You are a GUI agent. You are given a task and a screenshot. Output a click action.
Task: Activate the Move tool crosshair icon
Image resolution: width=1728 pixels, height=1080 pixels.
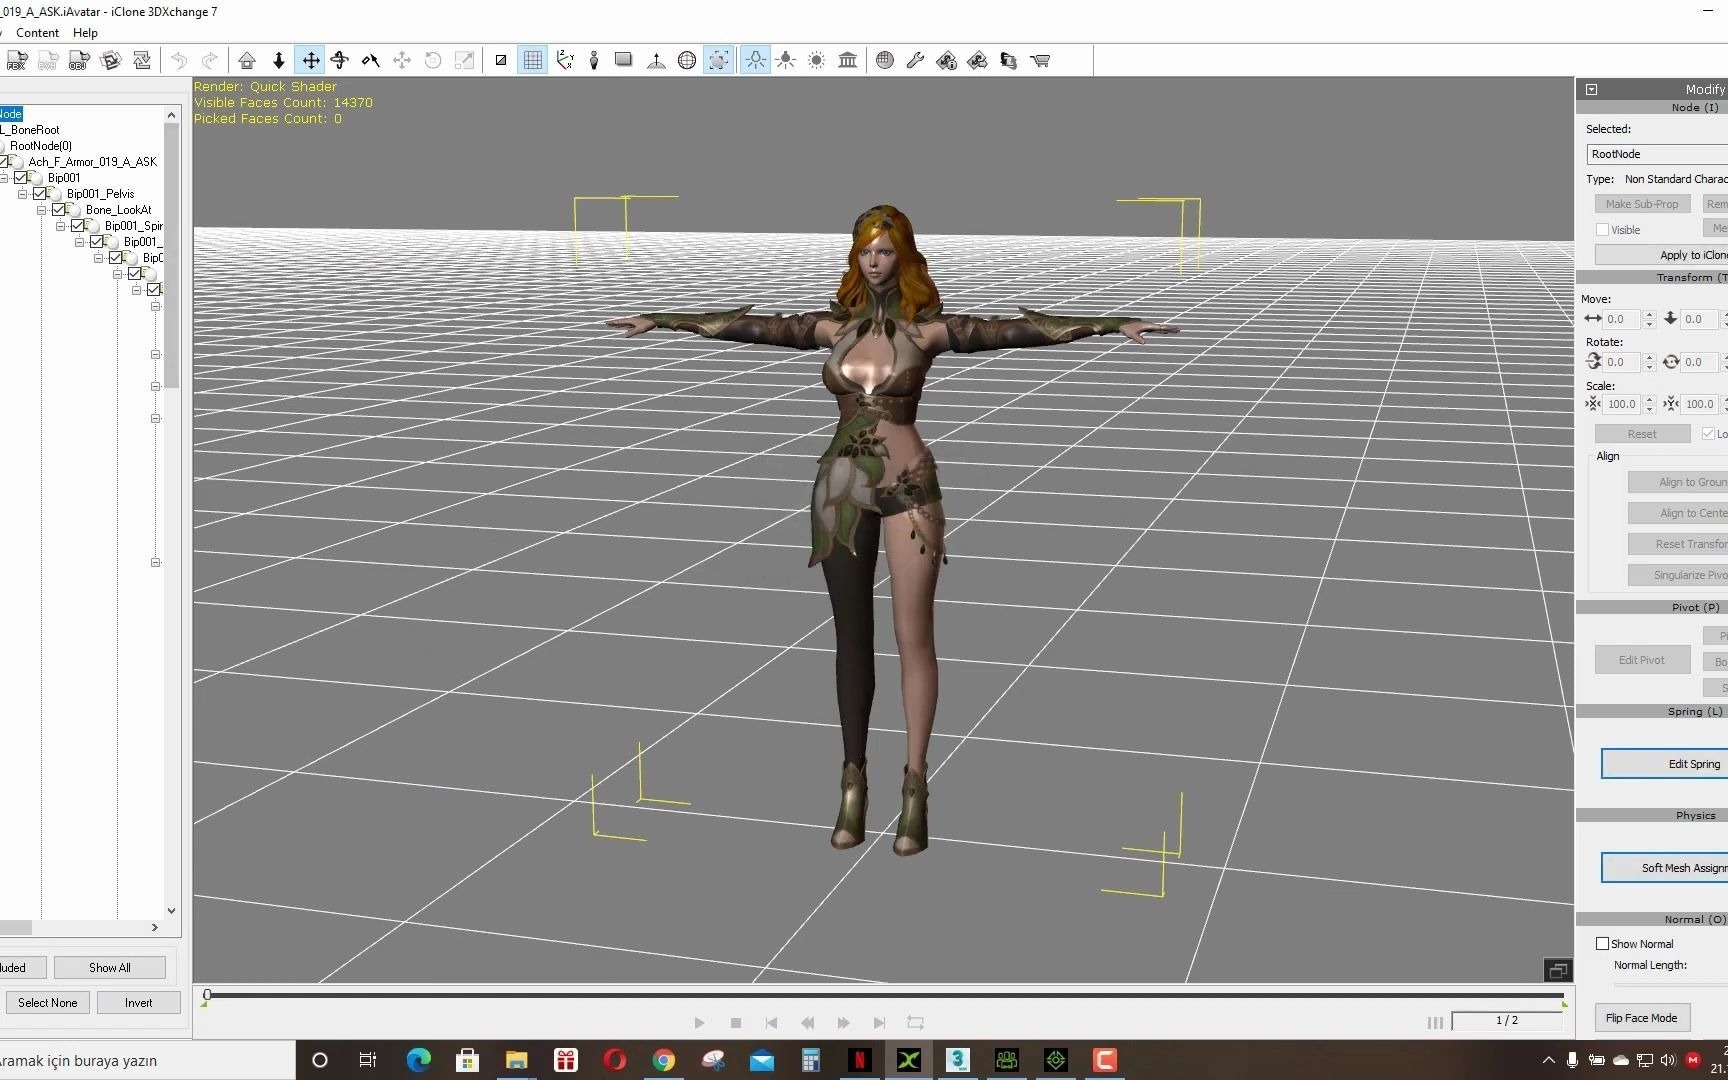[311, 61]
